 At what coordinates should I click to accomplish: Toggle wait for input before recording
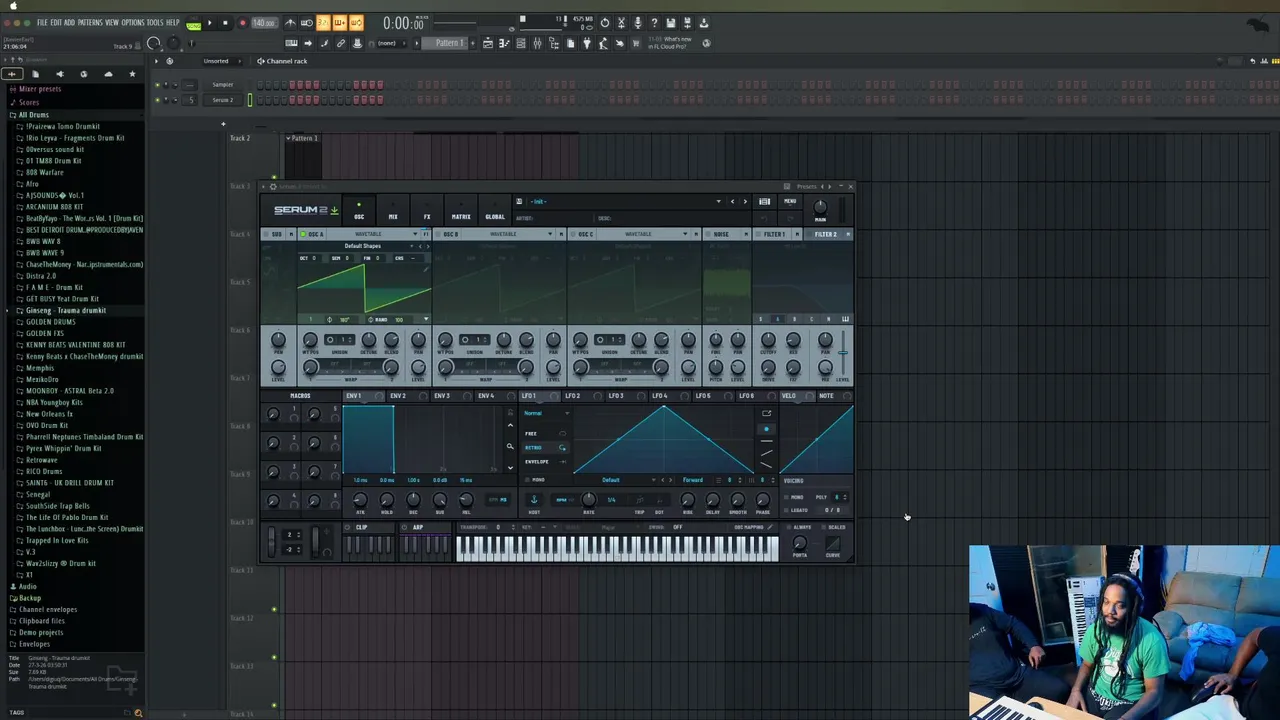pyautogui.click(x=307, y=22)
